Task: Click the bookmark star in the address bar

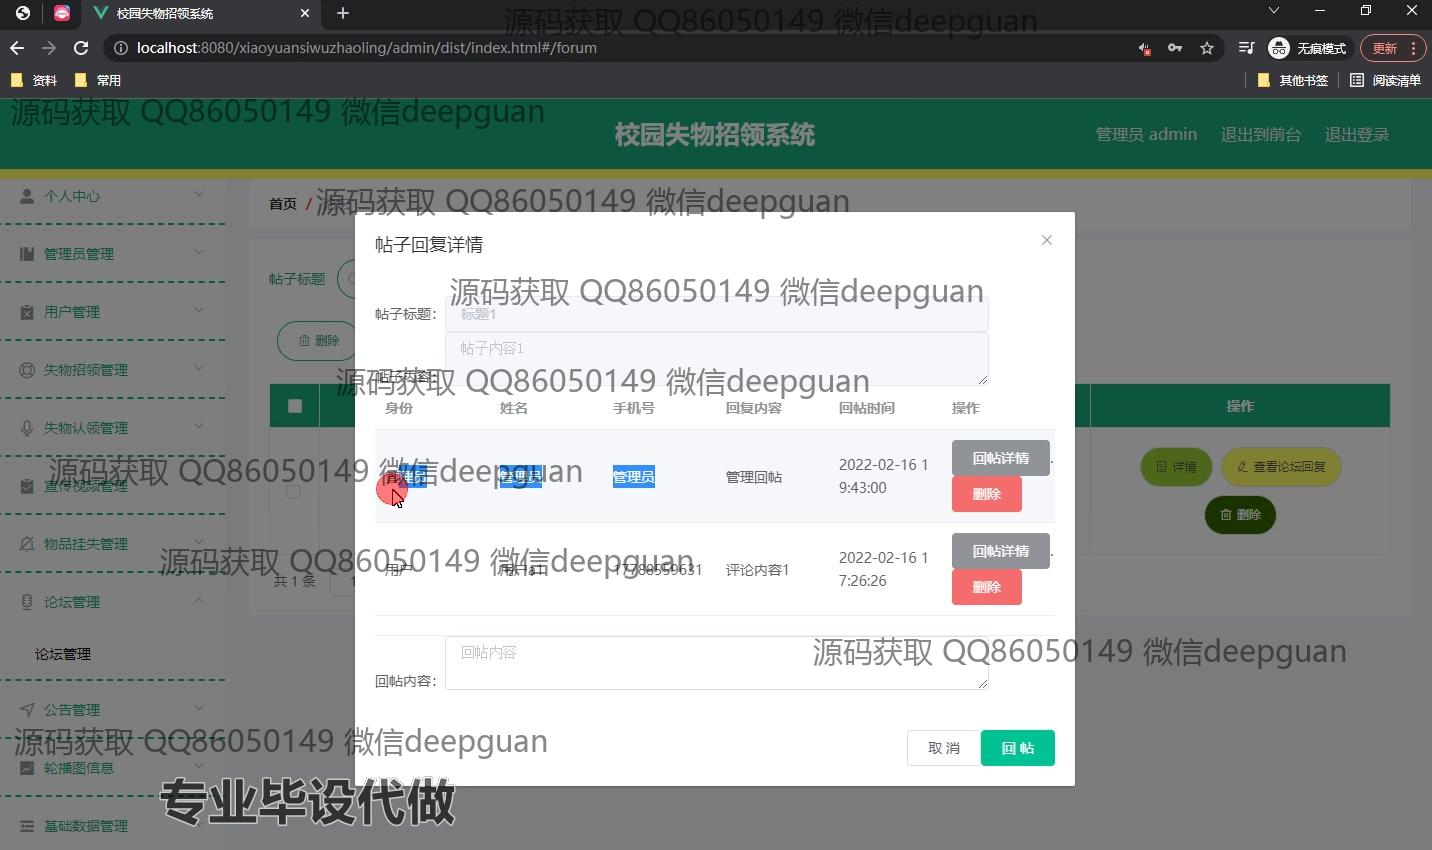Action: 1206,47
